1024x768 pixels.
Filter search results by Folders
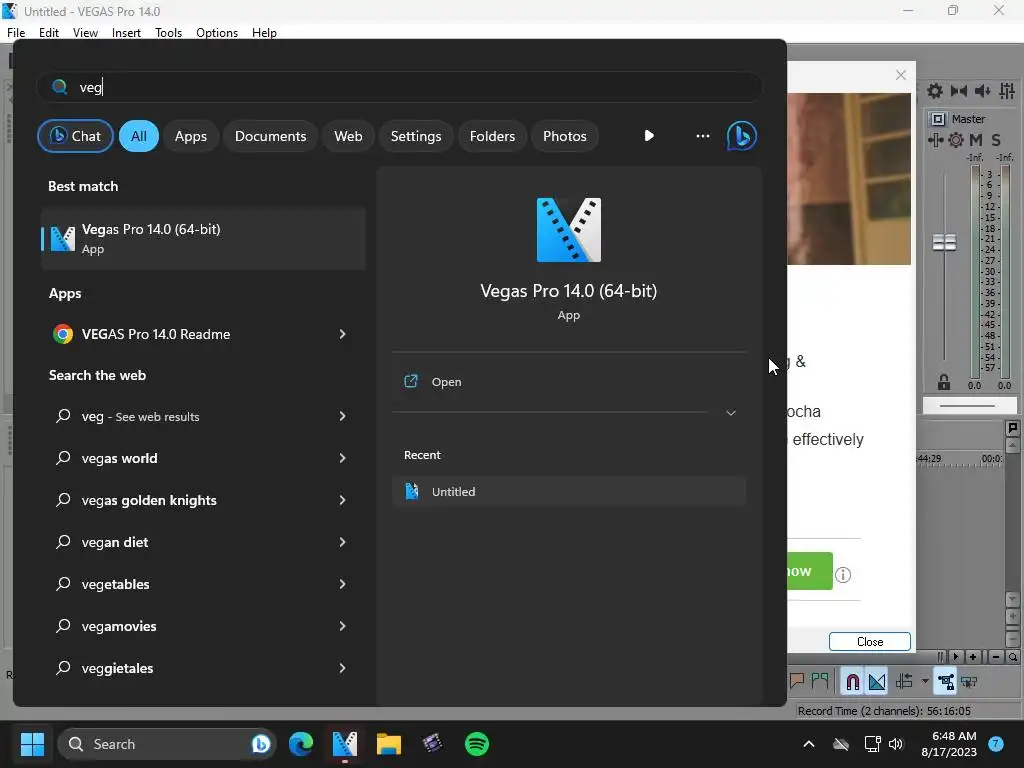(492, 136)
